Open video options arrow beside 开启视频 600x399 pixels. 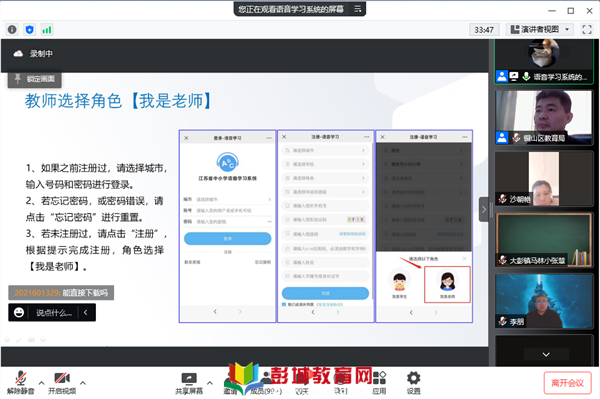click(x=83, y=383)
